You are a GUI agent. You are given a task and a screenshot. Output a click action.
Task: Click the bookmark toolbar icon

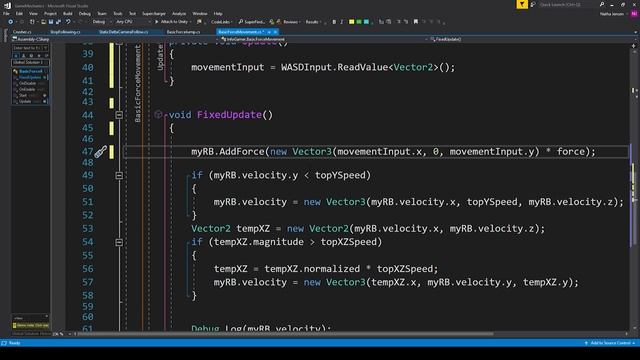(x=416, y=22)
